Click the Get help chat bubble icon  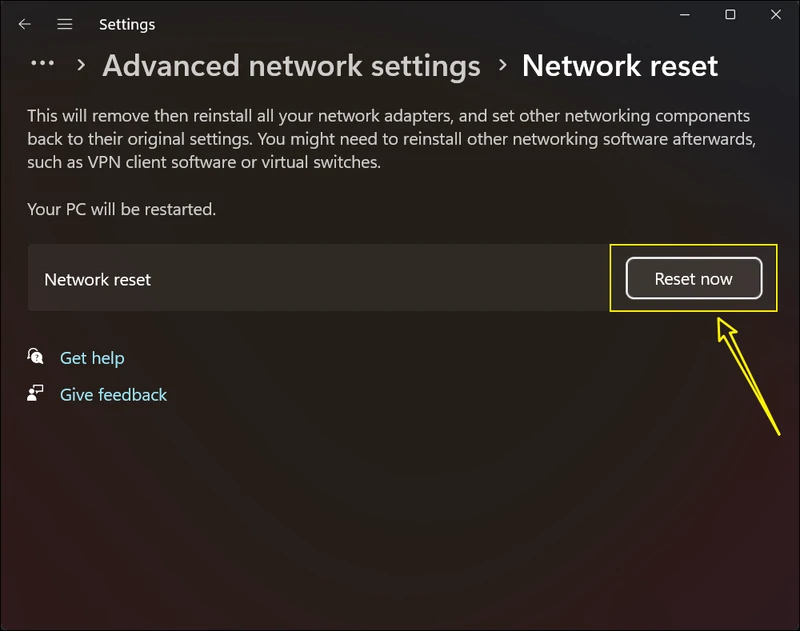(36, 357)
